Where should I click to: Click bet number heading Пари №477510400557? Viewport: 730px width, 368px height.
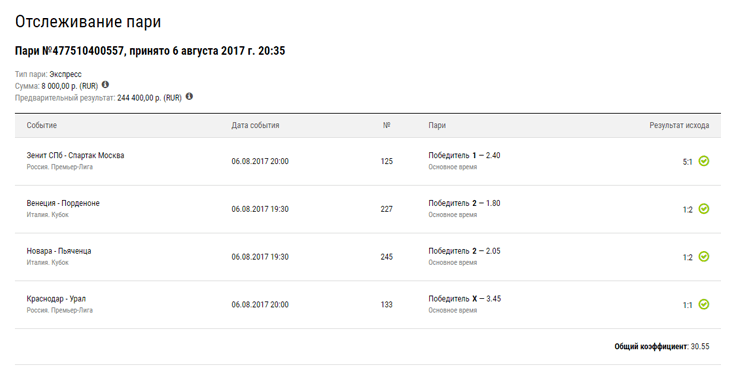click(69, 51)
